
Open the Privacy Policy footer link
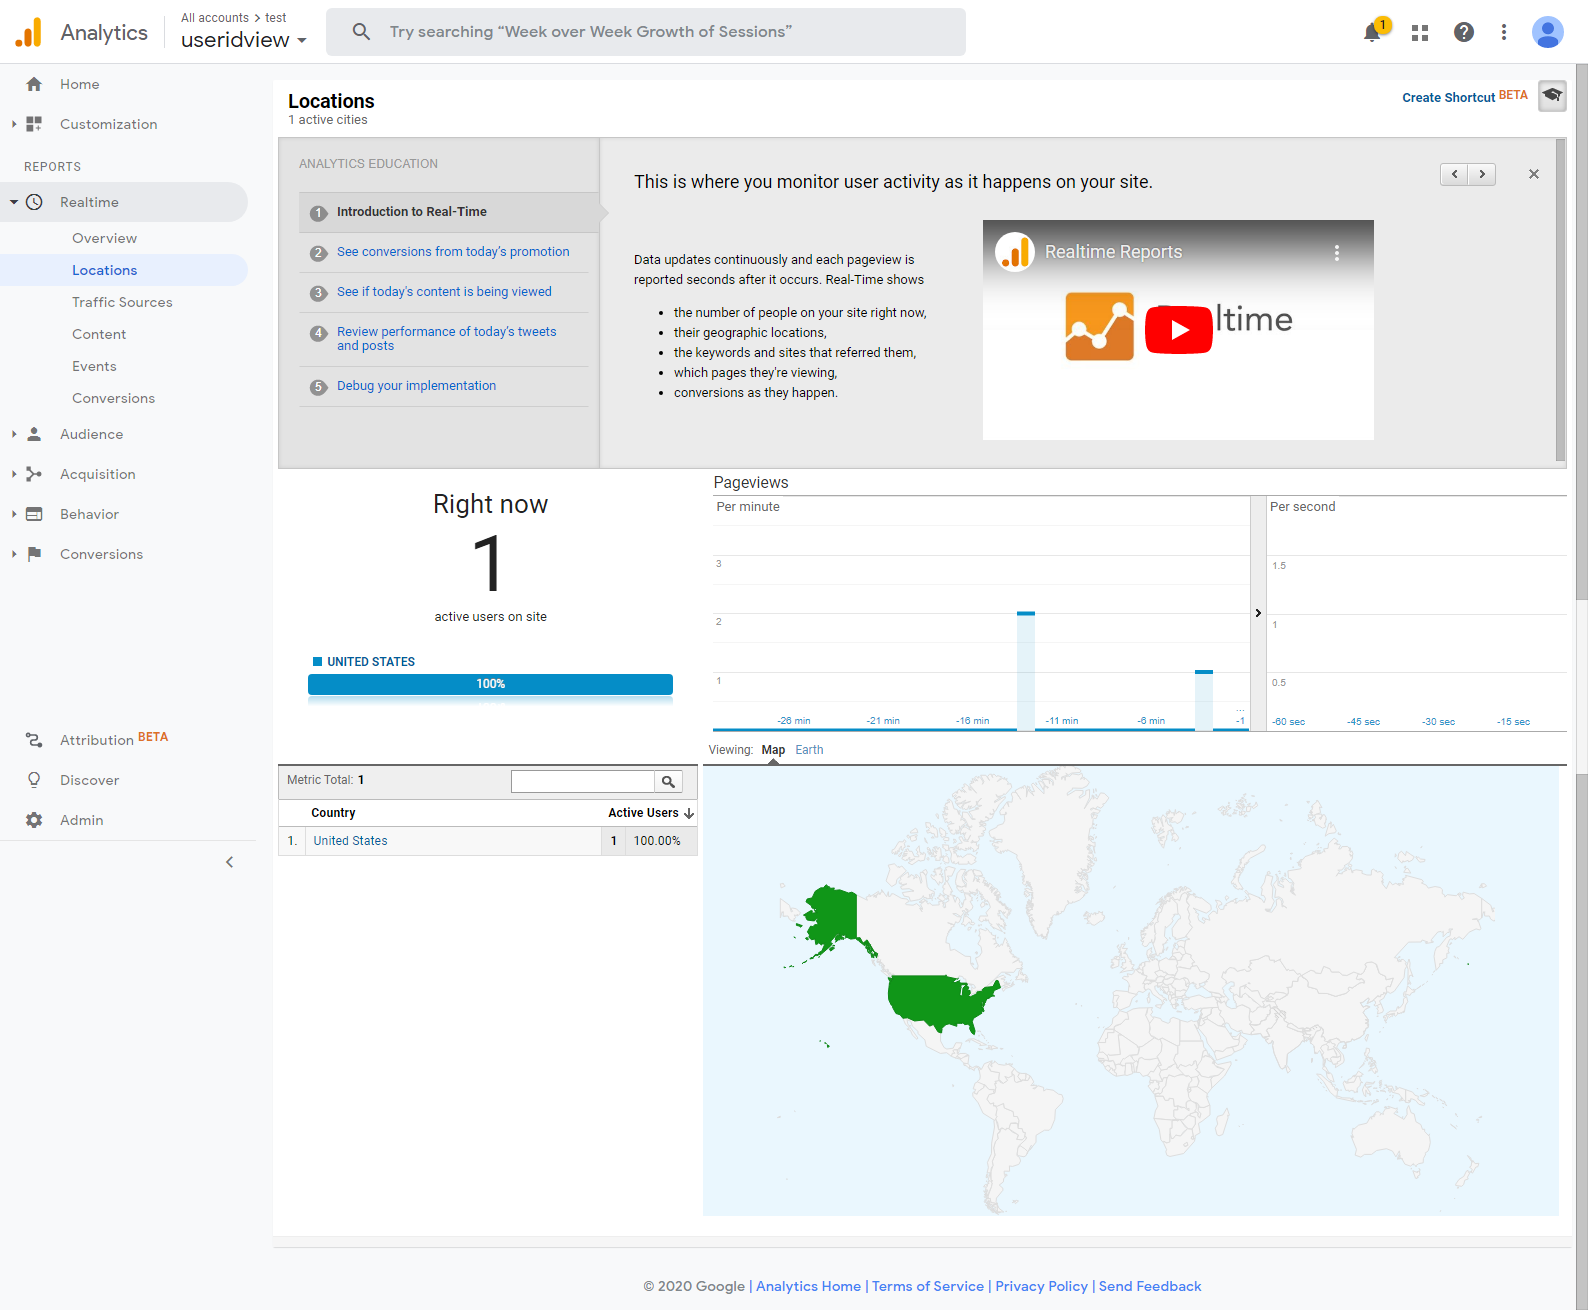(x=1041, y=1286)
